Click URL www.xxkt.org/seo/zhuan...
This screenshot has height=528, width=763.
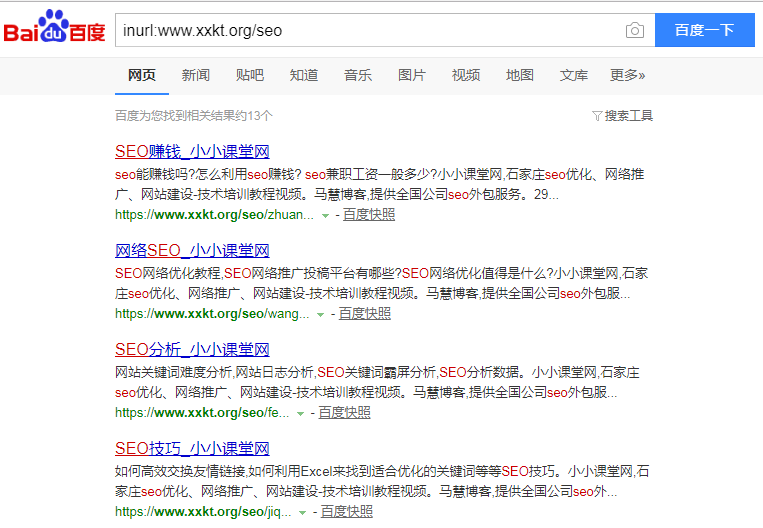214,215
